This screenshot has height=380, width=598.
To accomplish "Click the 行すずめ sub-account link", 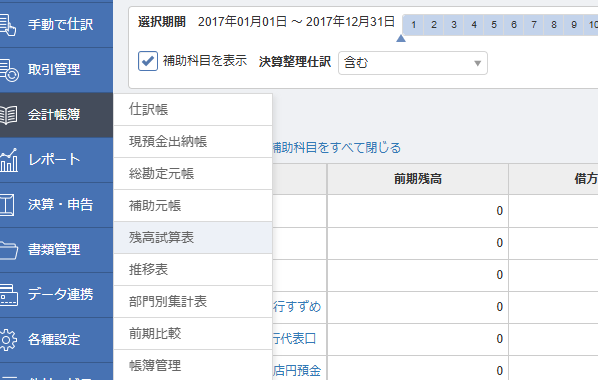I will (297, 307).
